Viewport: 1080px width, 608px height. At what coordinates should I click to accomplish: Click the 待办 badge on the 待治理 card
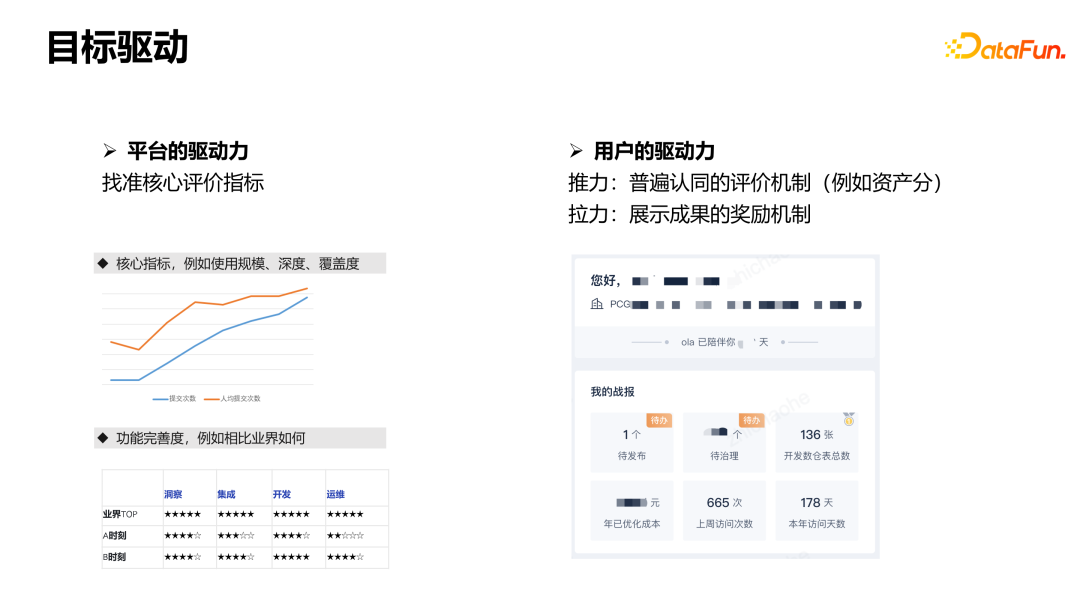(x=751, y=420)
